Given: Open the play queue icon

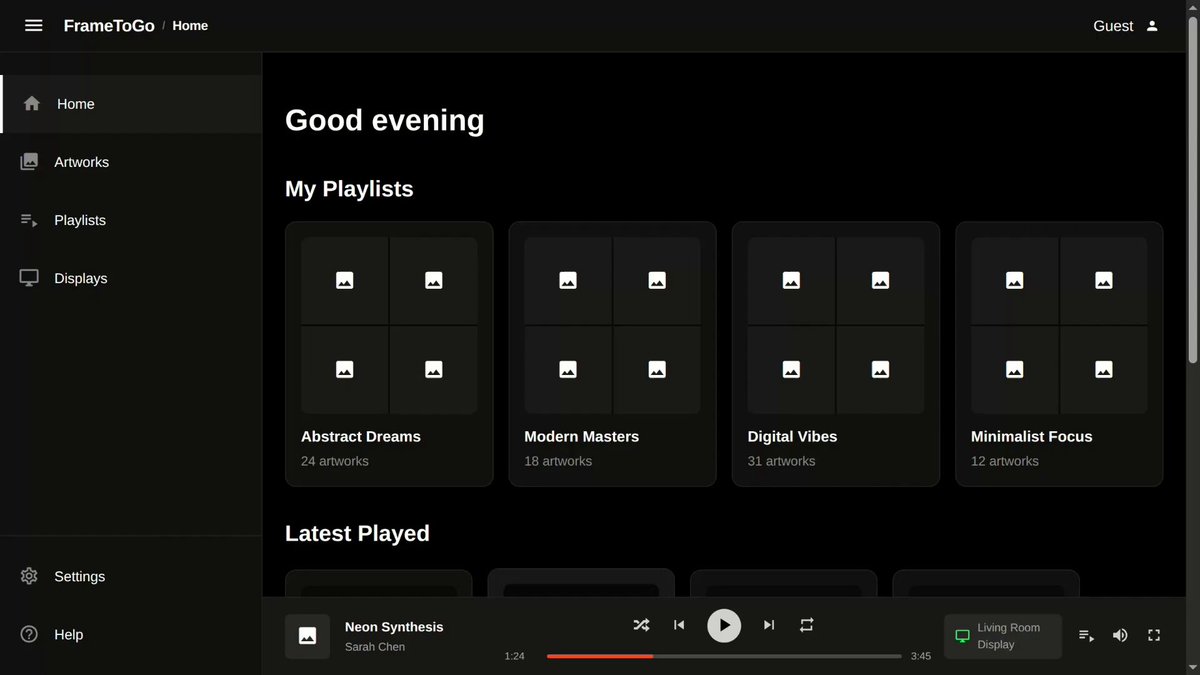Looking at the screenshot, I should [1086, 635].
